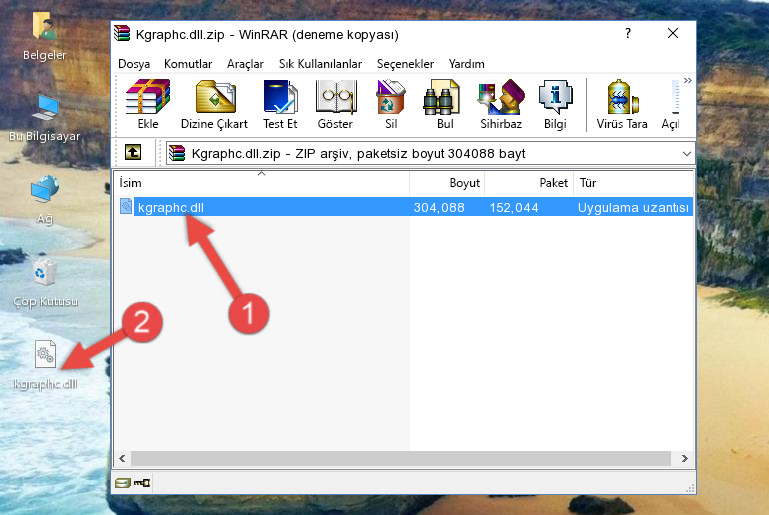The height and width of the screenshot is (515, 769).
Task: Select Bu Bilgisayar desktop icon
Action: pos(44,118)
